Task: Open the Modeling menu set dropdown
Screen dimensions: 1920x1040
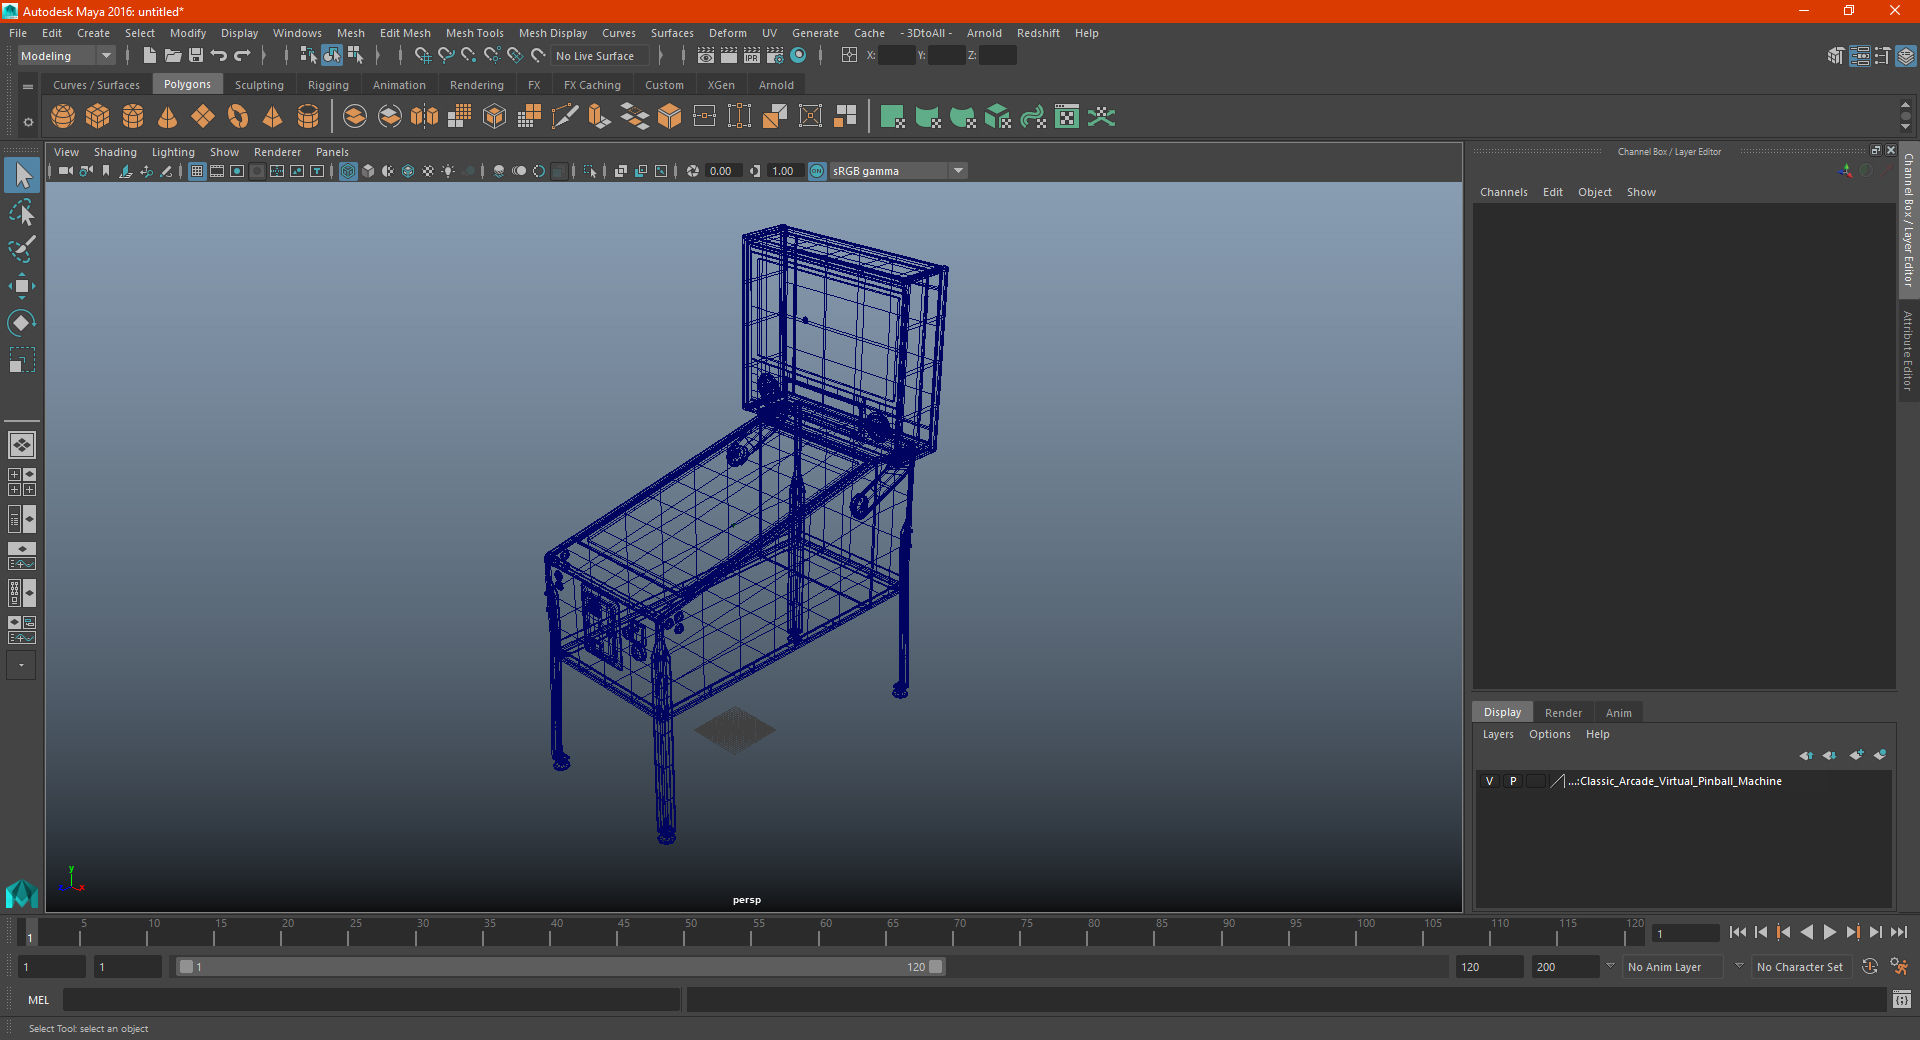Action: (x=67, y=56)
